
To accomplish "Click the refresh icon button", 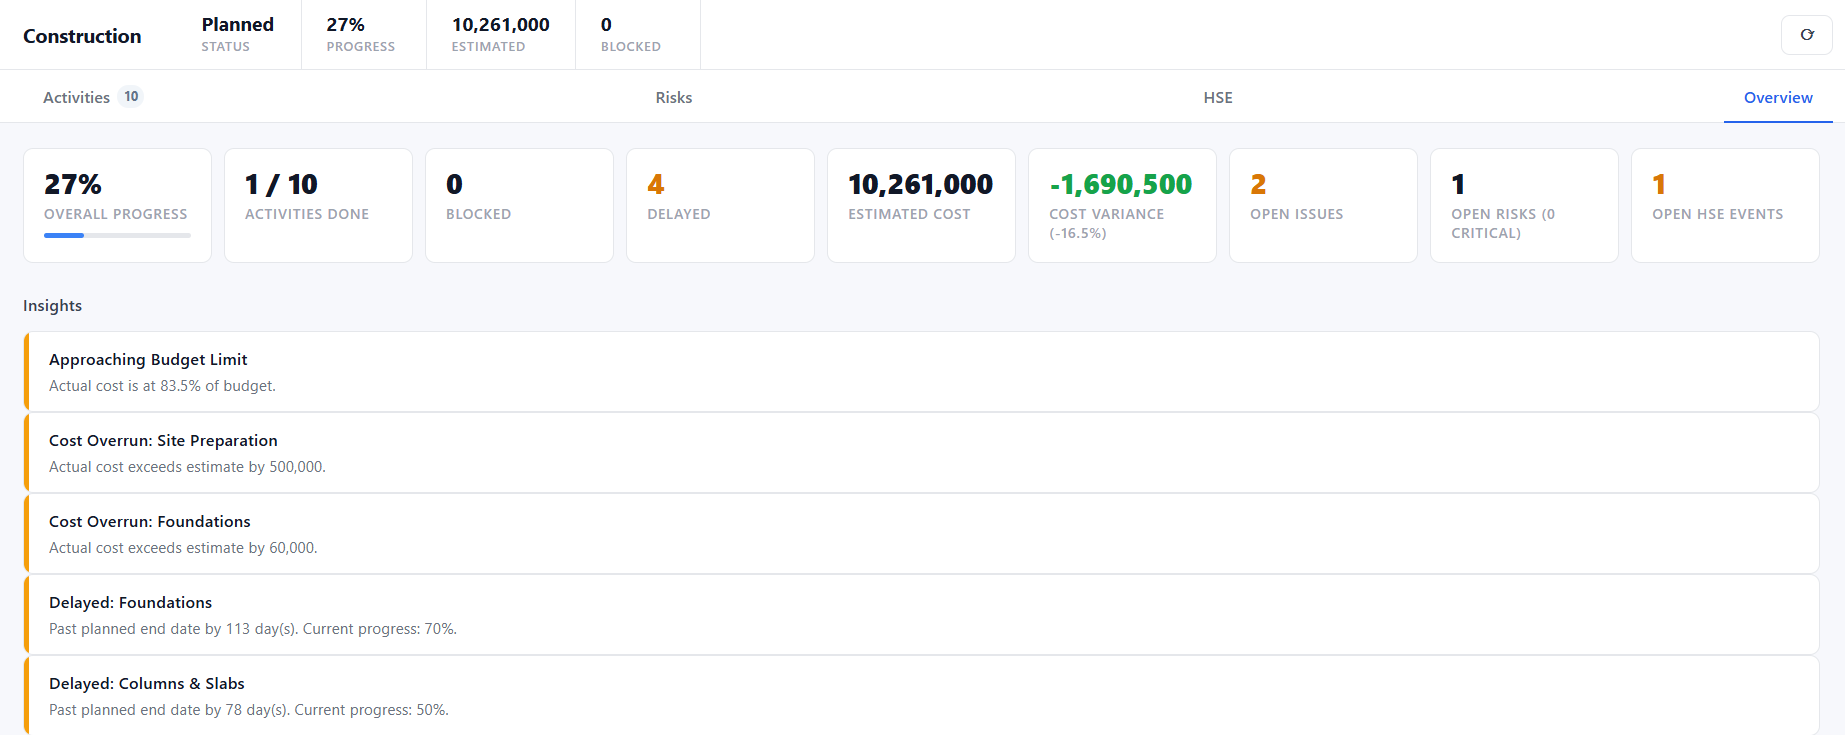I will coord(1806,35).
